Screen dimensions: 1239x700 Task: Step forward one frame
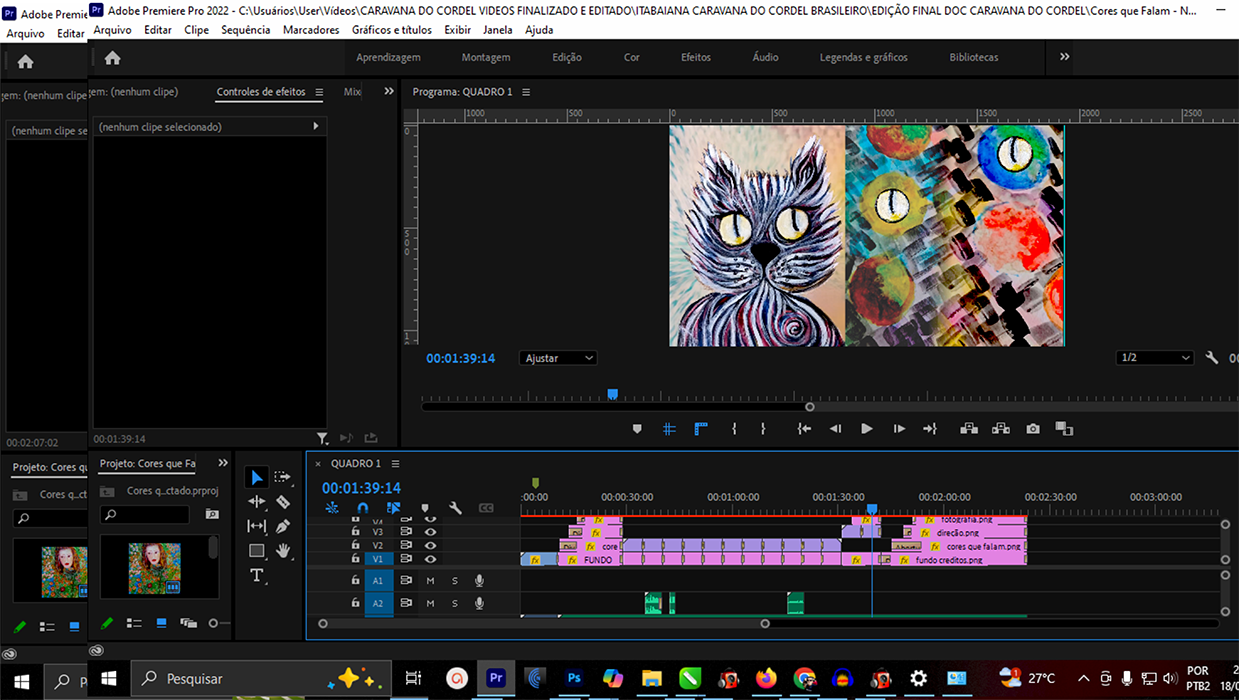point(899,429)
